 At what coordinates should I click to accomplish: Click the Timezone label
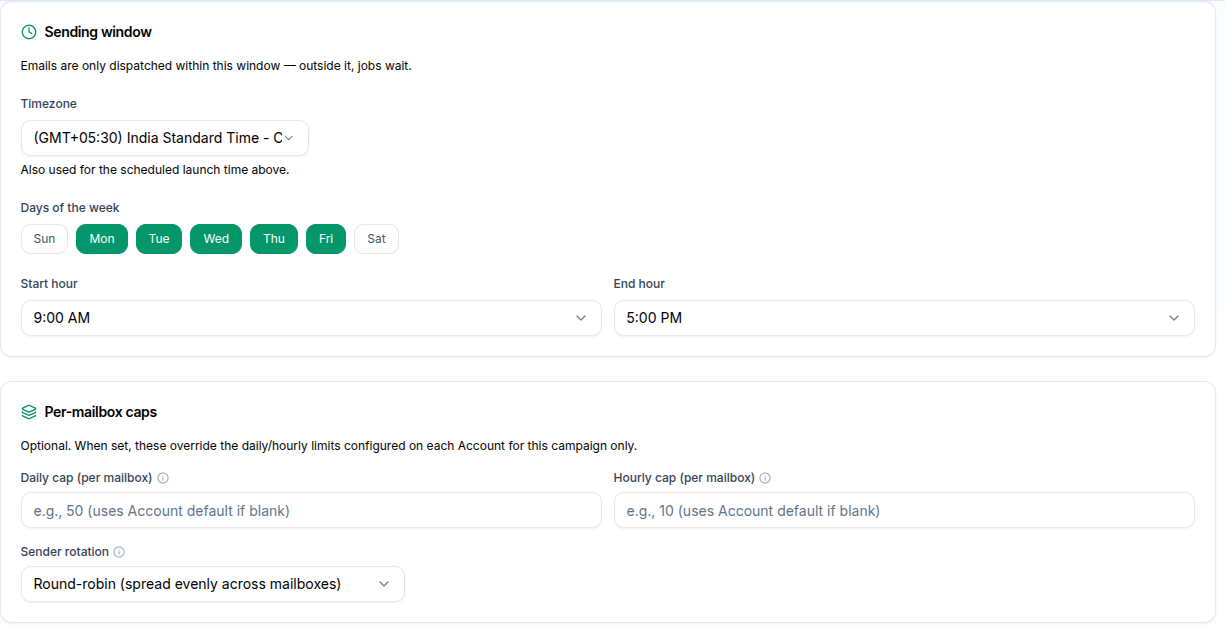click(49, 104)
